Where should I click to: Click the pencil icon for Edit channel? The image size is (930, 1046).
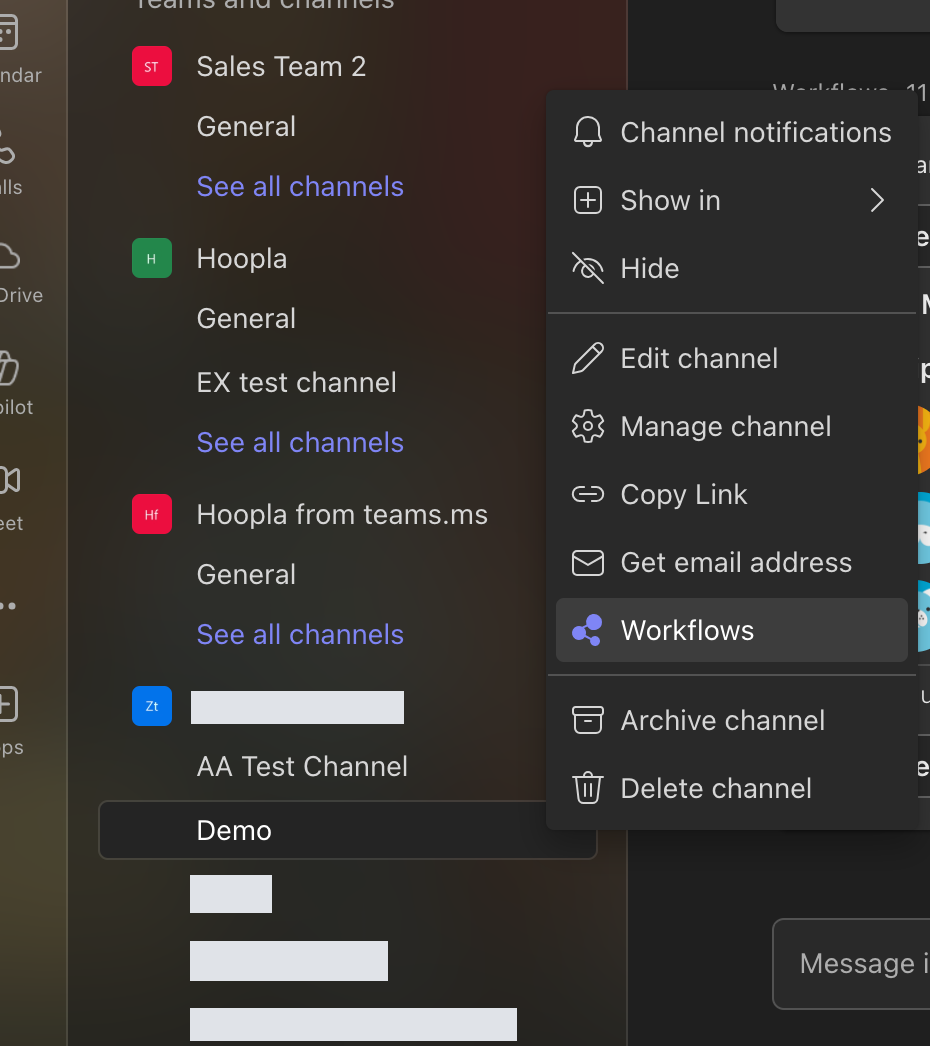(587, 358)
